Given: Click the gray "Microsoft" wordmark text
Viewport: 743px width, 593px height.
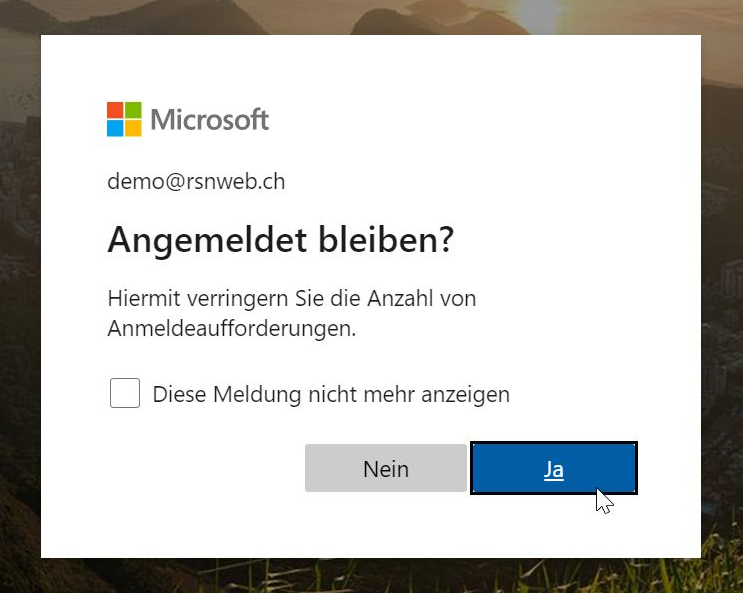Looking at the screenshot, I should [210, 120].
